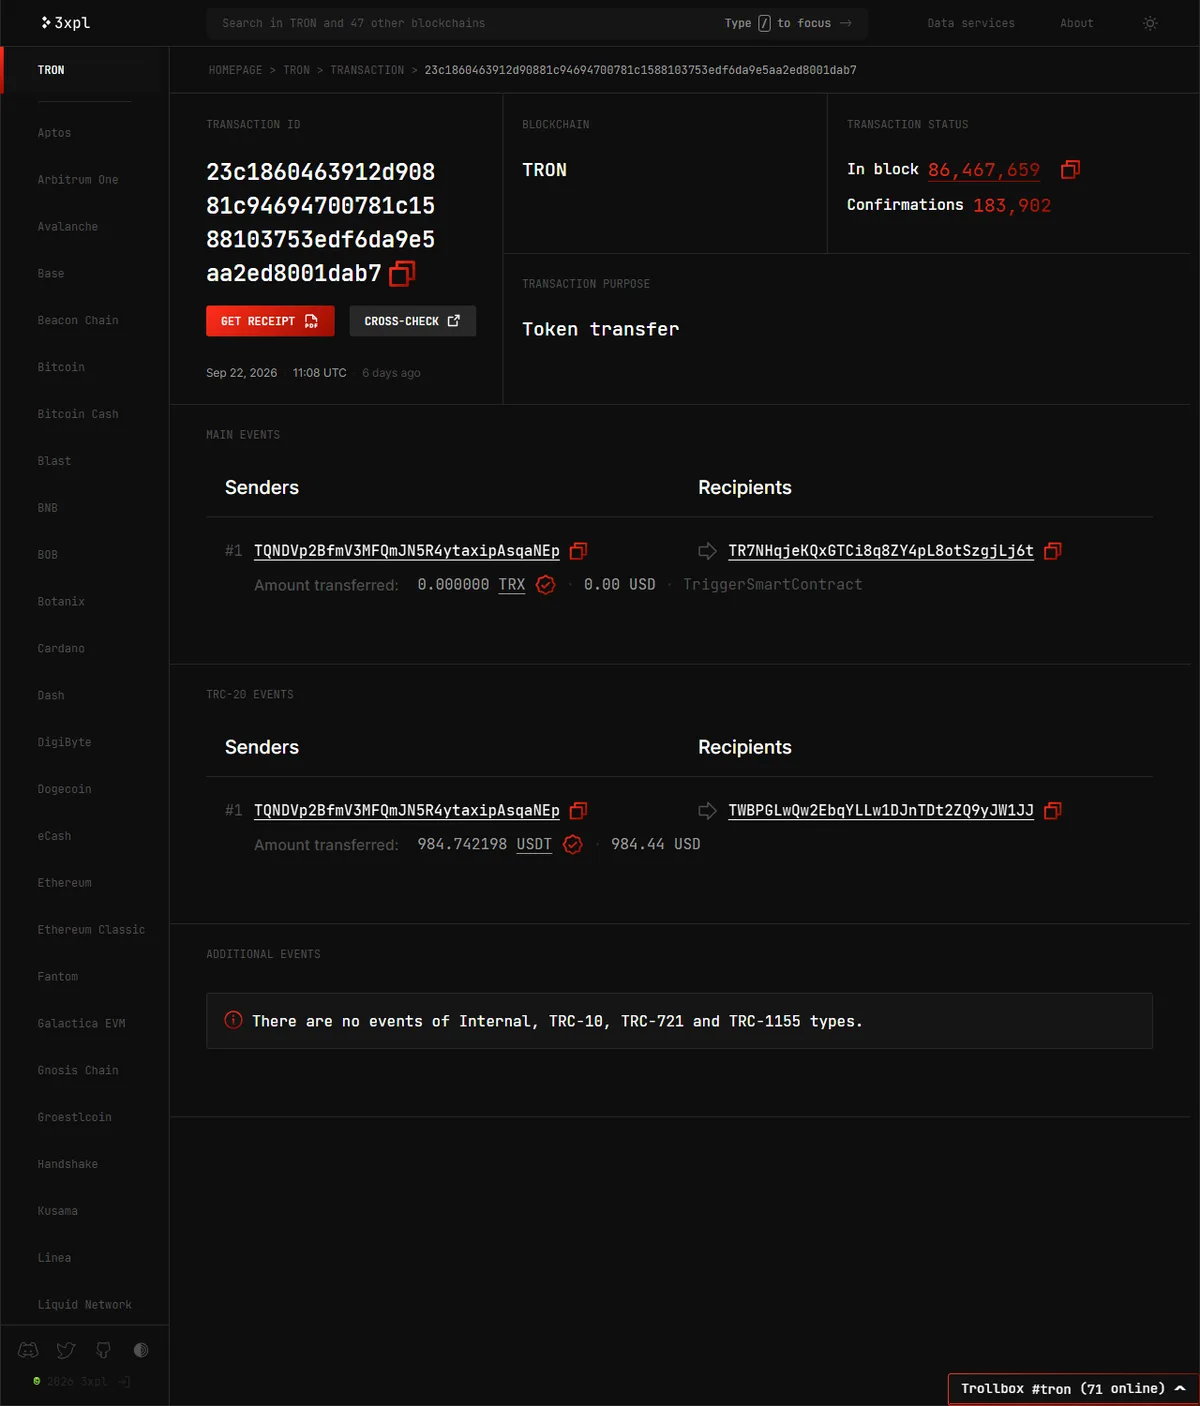1200x1406 pixels.
Task: Click the info icon in additional events notice
Action: point(233,1020)
